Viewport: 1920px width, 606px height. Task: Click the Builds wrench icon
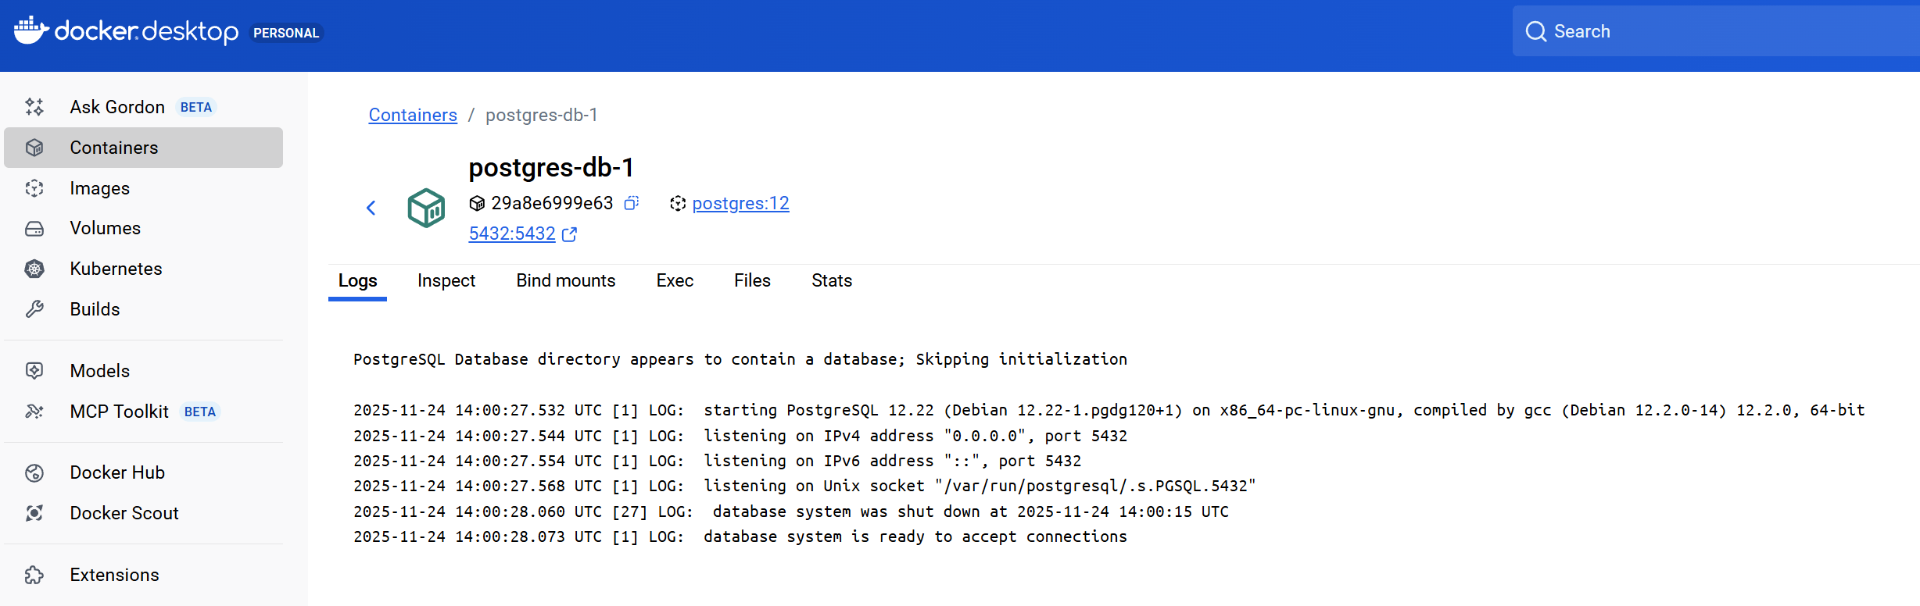click(x=34, y=310)
